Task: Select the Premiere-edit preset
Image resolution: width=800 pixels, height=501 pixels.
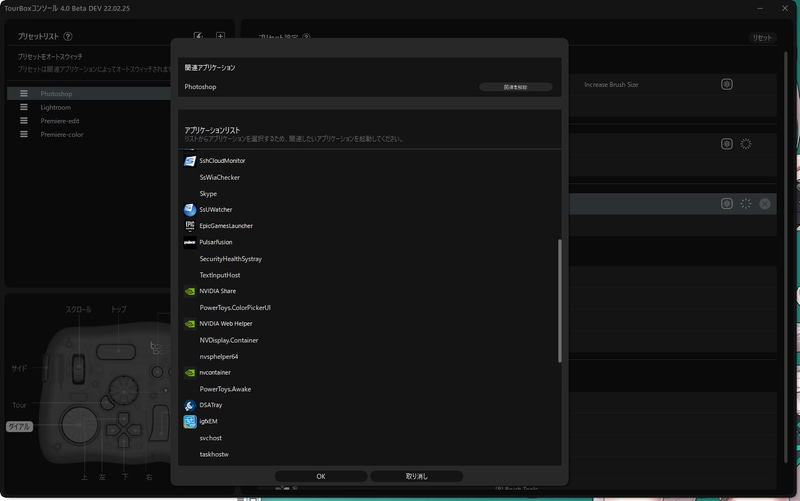Action: click(60, 121)
